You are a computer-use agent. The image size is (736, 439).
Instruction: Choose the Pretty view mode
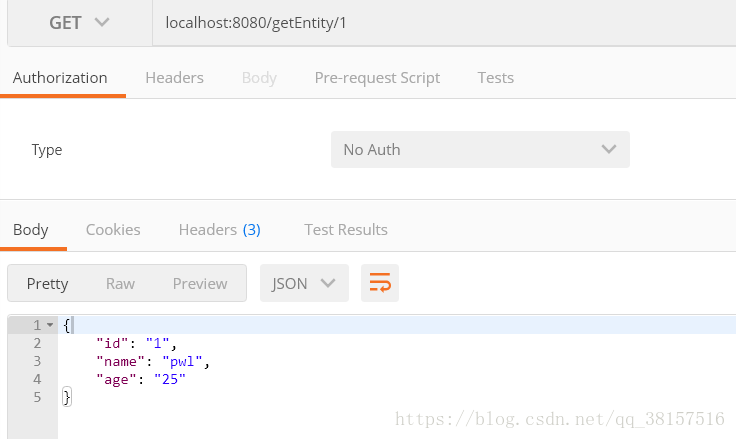pos(47,283)
